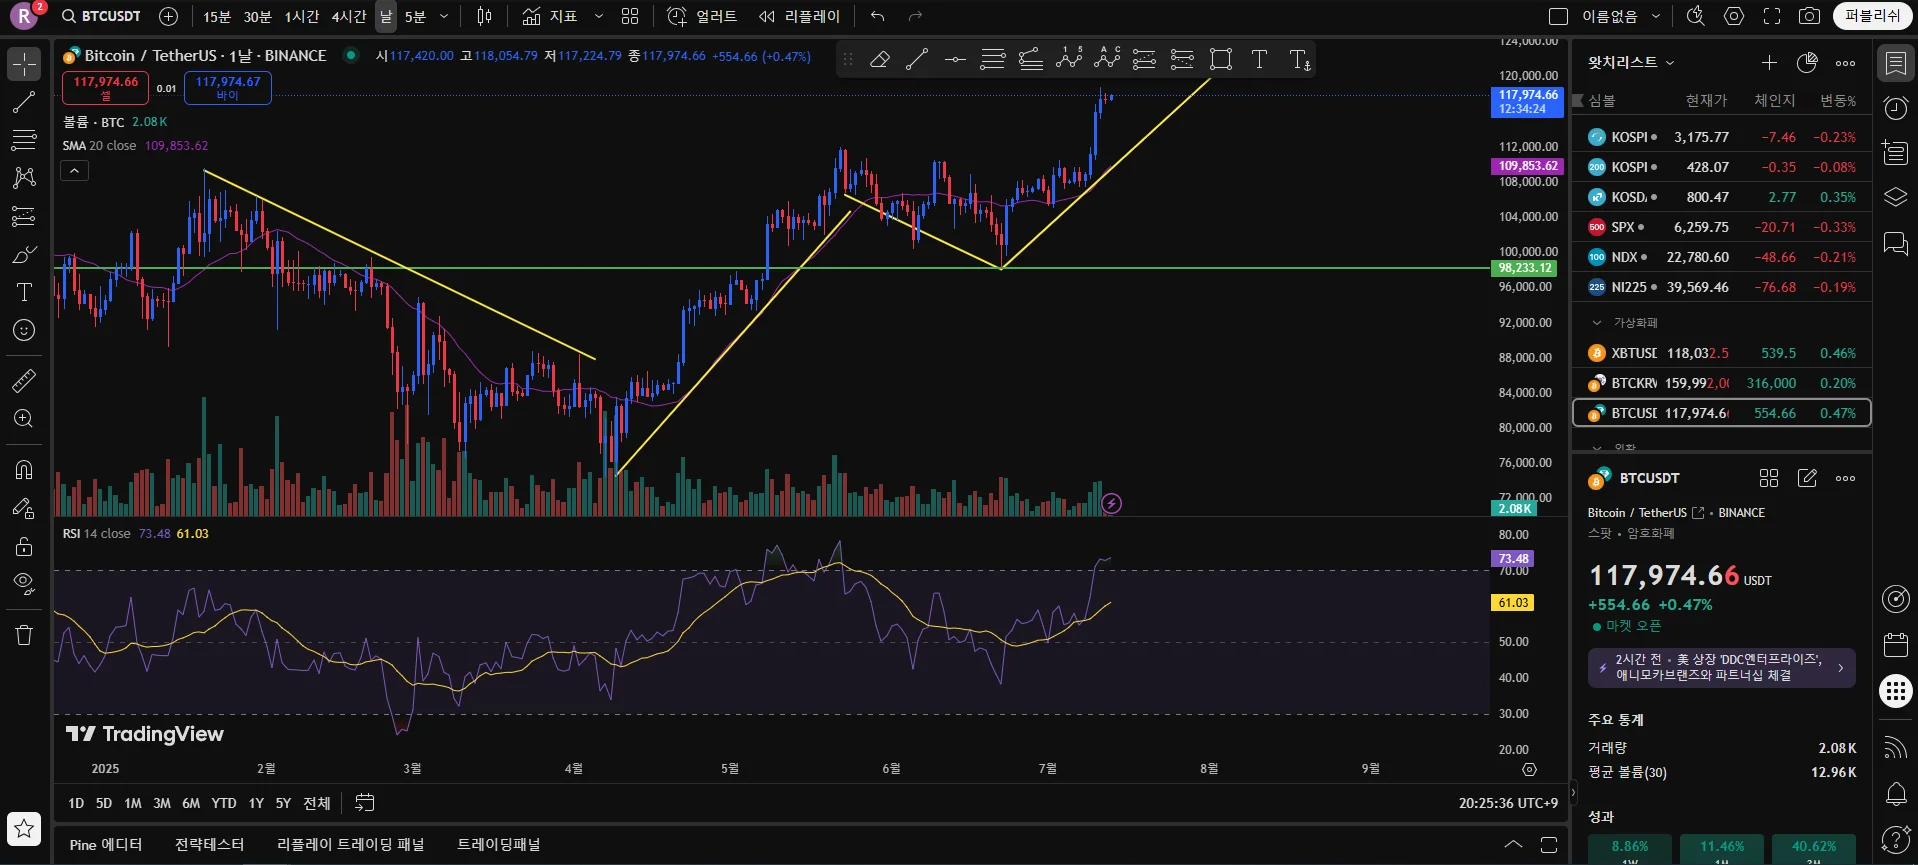Click the layout square checkbox icon
This screenshot has height=865, width=1918.
(1558, 16)
